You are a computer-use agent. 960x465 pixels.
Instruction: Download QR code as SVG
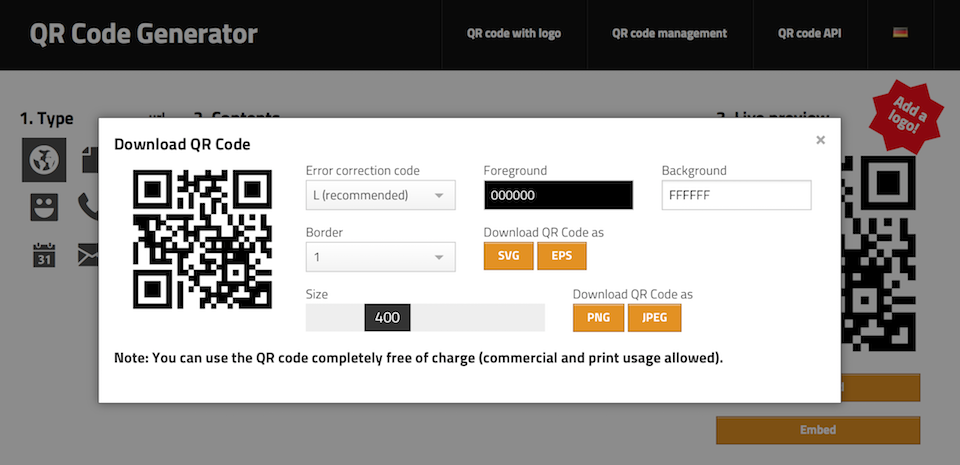pos(508,256)
